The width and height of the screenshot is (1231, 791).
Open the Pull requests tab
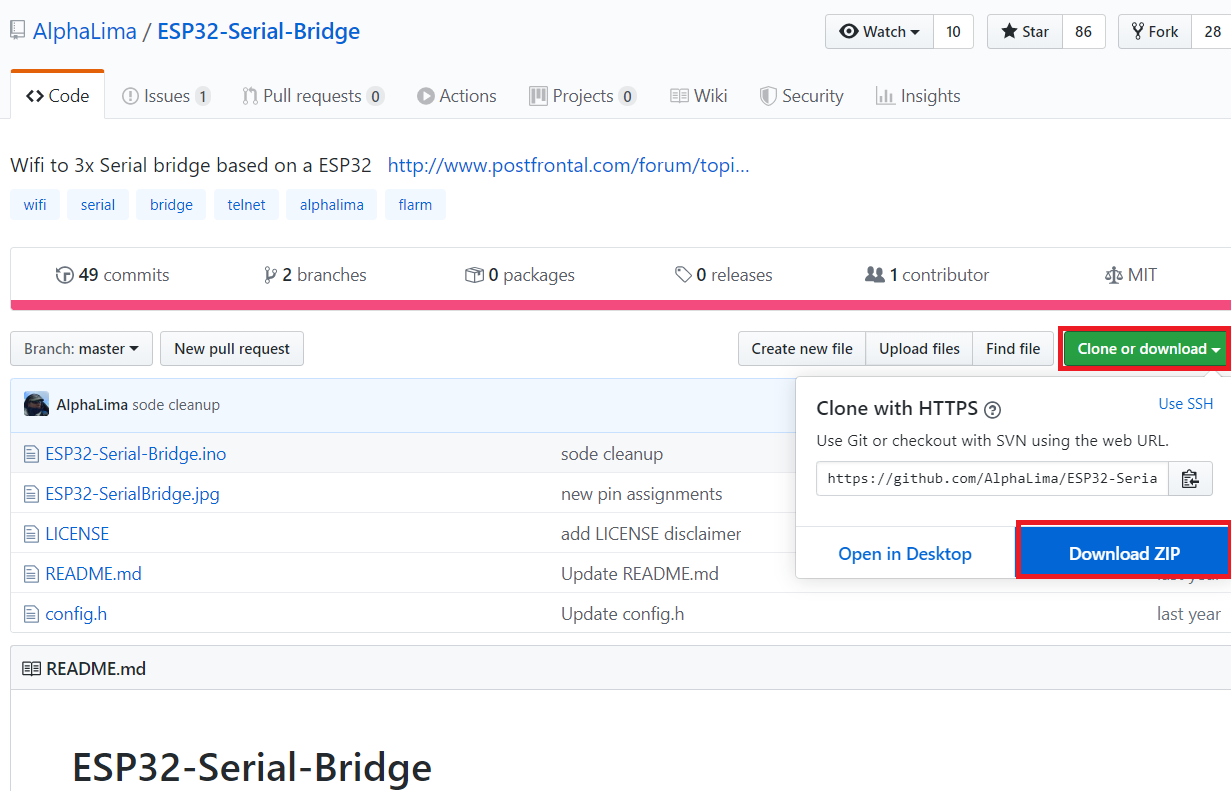click(x=312, y=96)
